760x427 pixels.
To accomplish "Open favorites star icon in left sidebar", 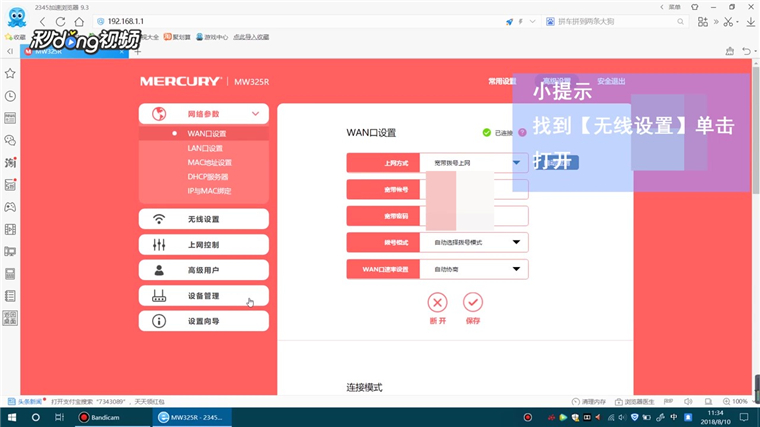I will tap(10, 74).
